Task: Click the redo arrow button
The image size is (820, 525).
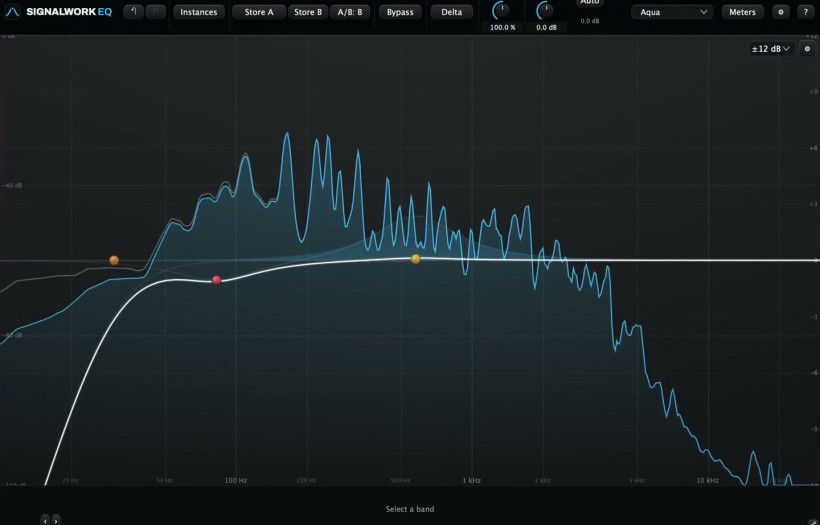Action: pos(156,12)
